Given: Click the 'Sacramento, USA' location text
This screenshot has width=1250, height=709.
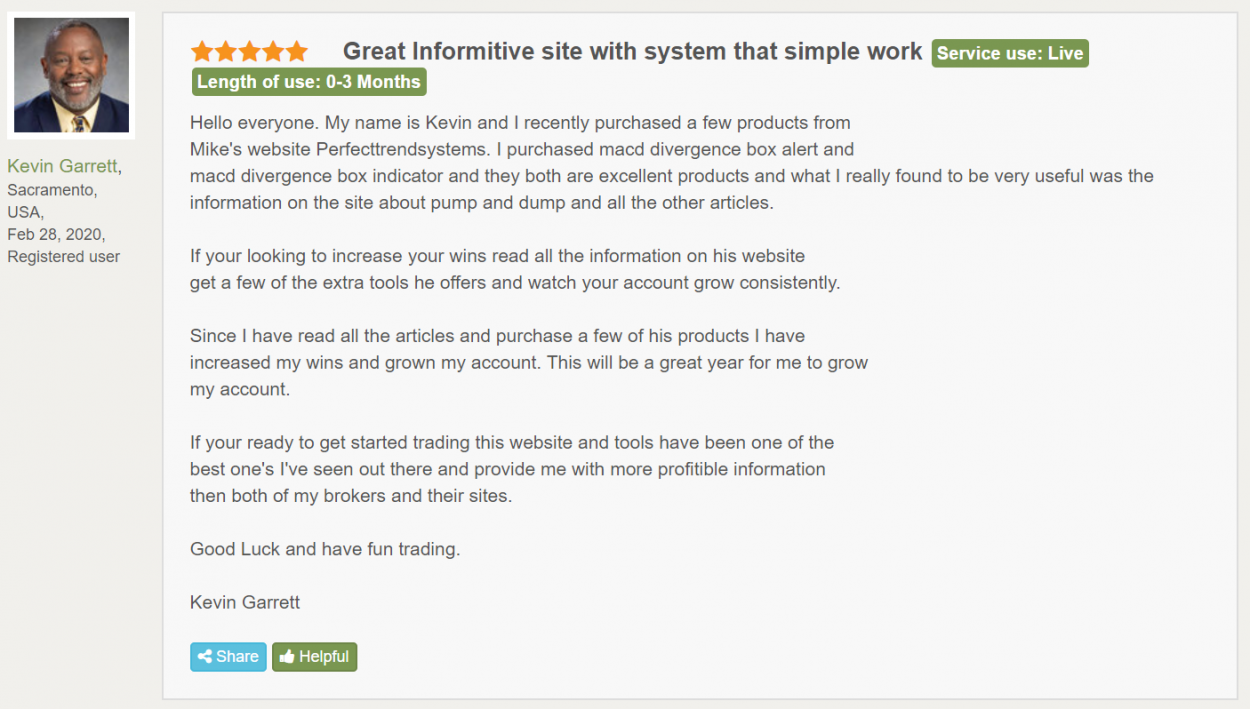Looking at the screenshot, I should pyautogui.click(x=52, y=201).
